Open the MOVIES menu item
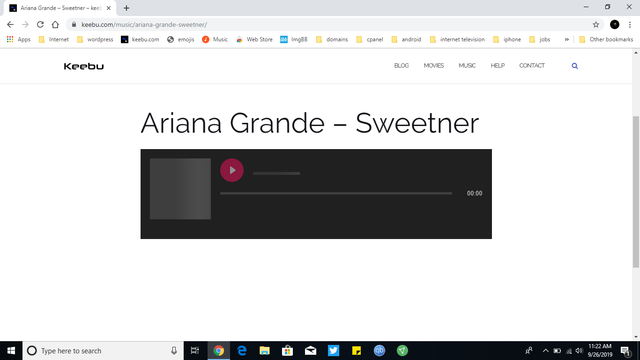Viewport: 640px width, 360px height. click(433, 66)
